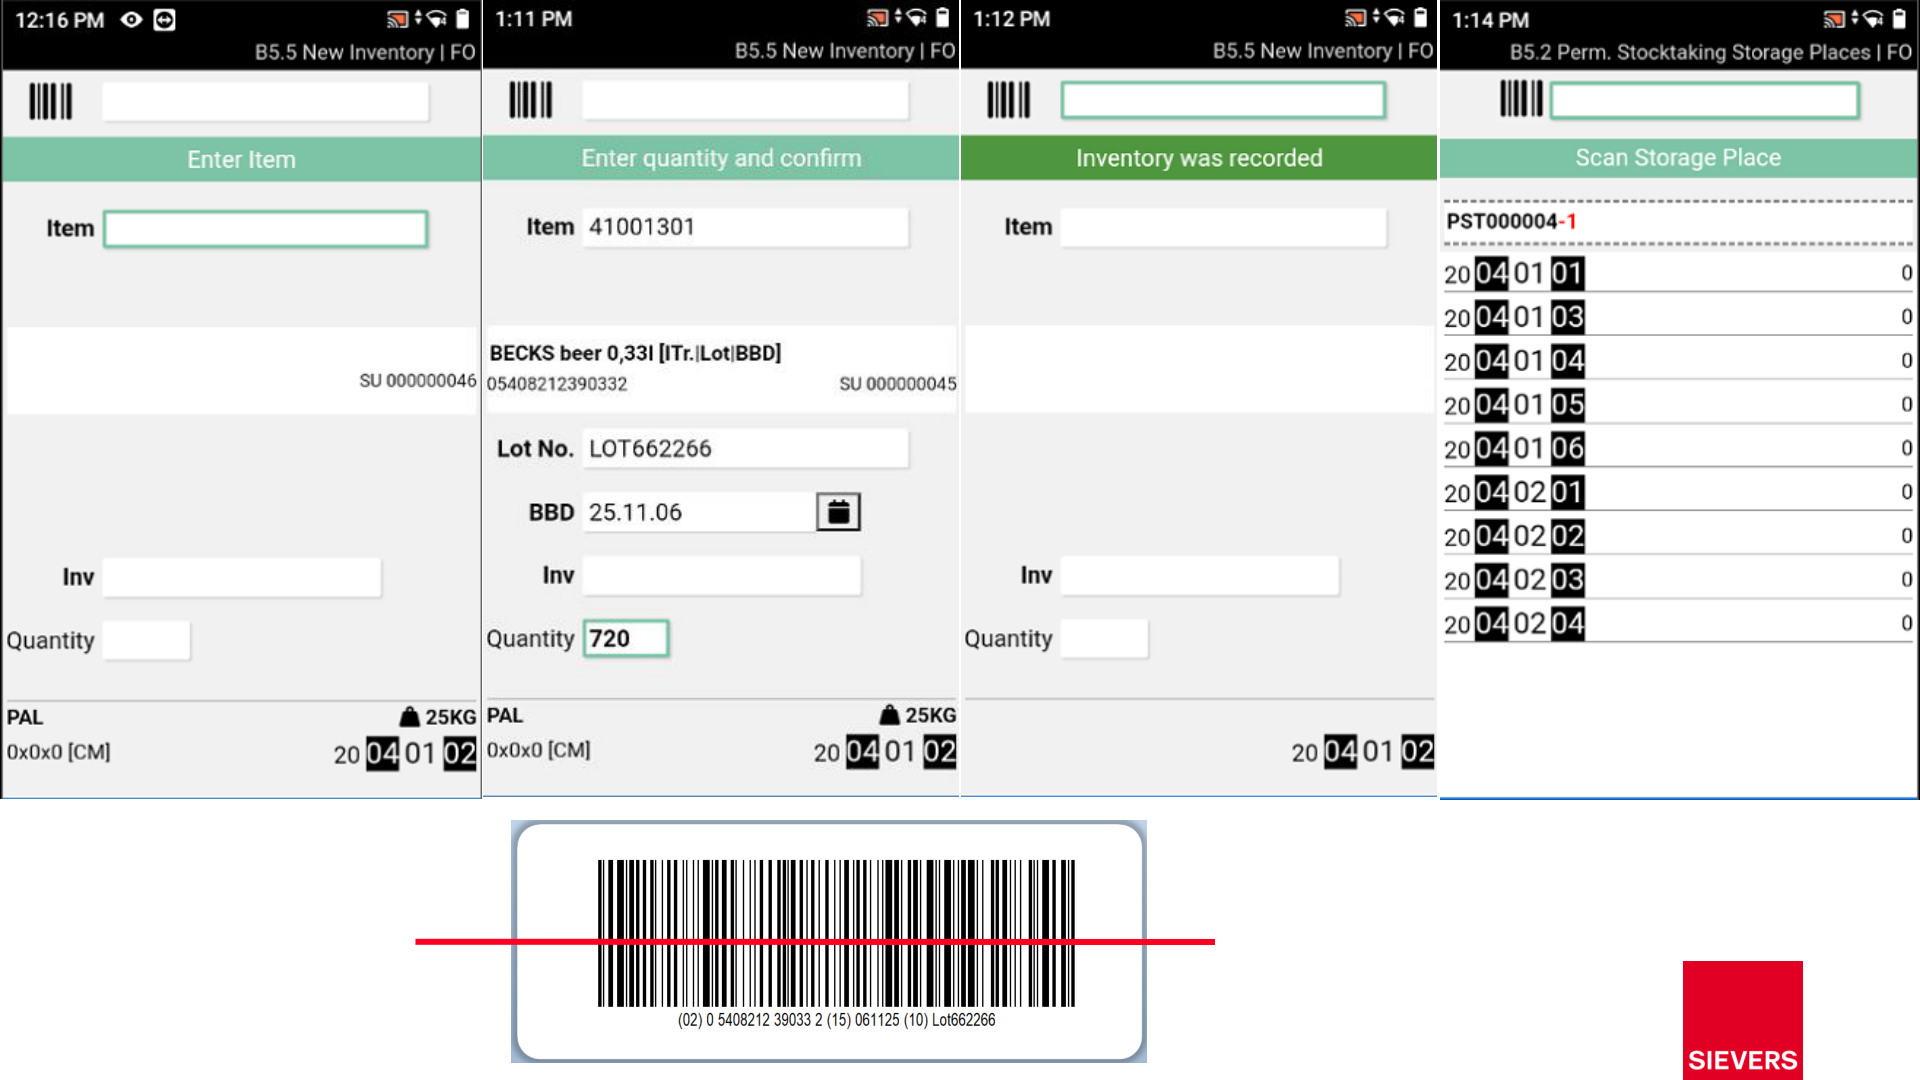Tap location 20 04 01 02 on 1:11 PM screen
Viewport: 1920px width, 1080px height.
(x=885, y=752)
